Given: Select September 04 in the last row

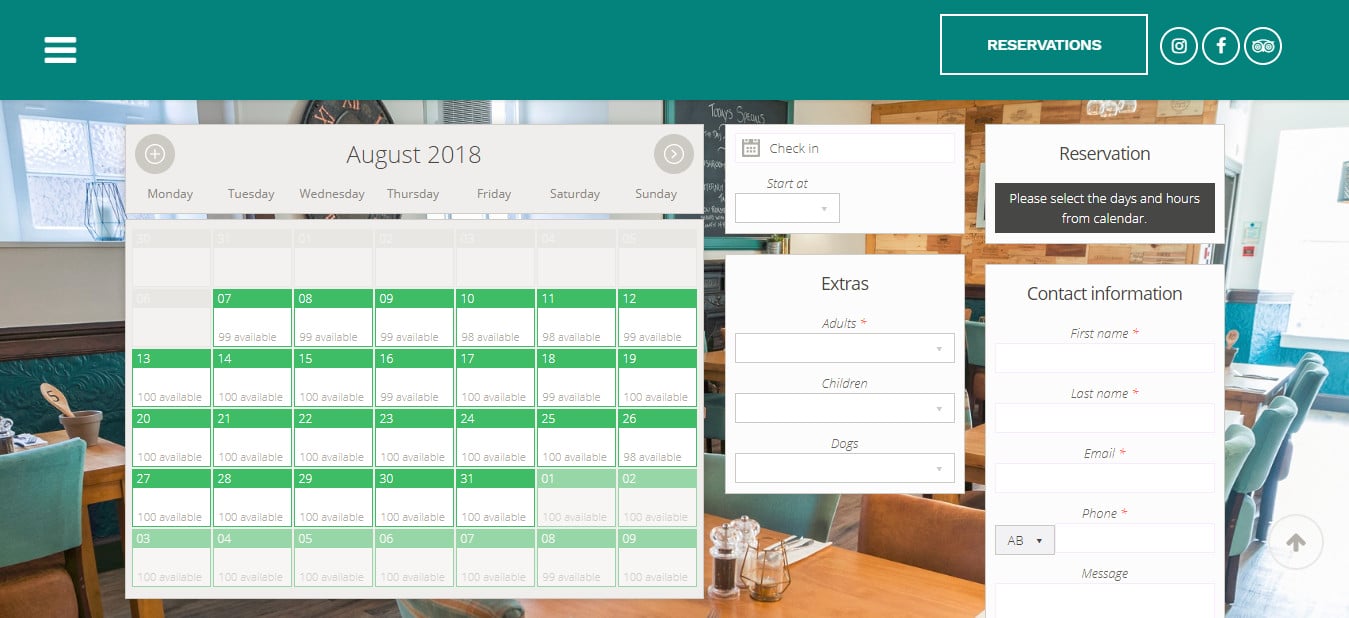Looking at the screenshot, I should pyautogui.click(x=252, y=558).
